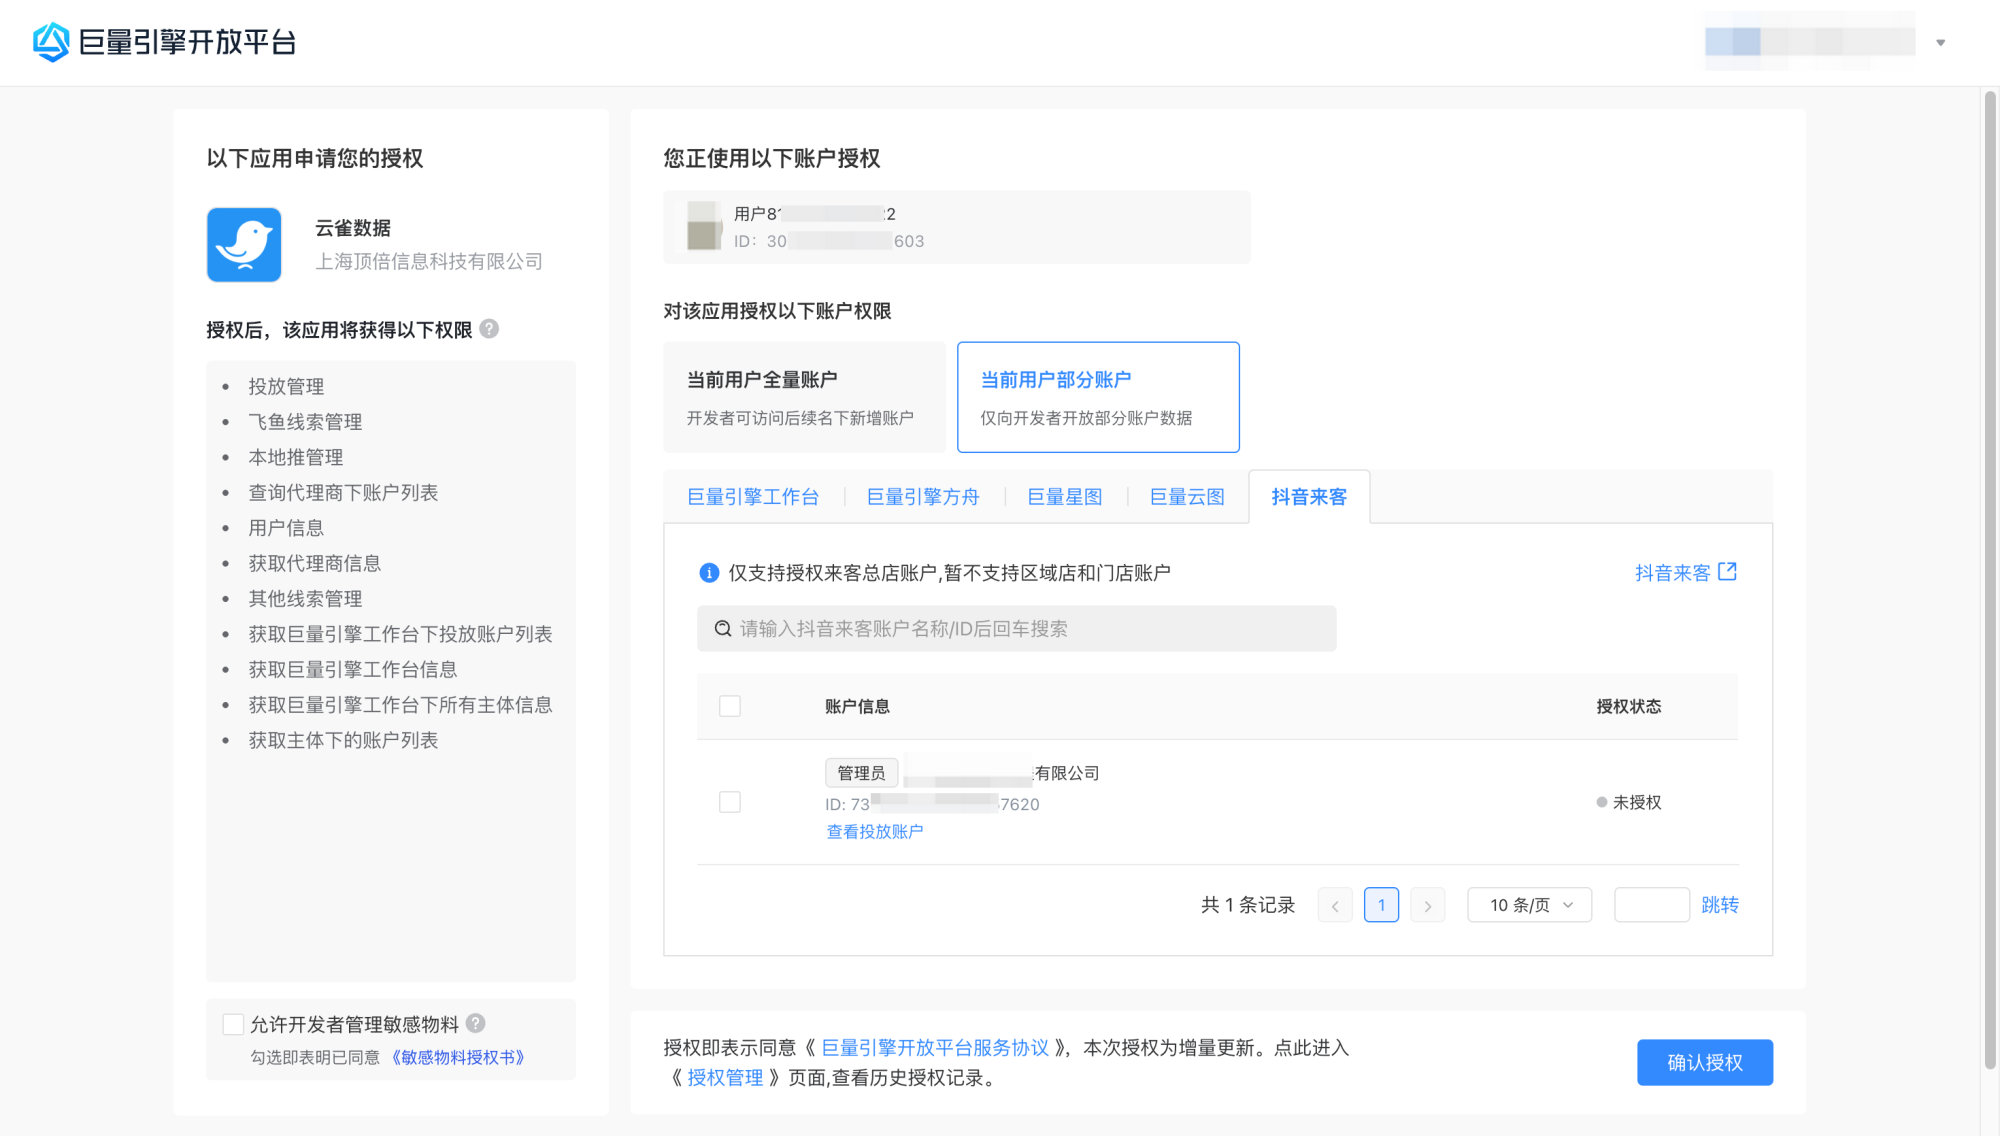The width and height of the screenshot is (2000, 1136).
Task: Click 获取巨量引擎工作台下所有主体信息 item
Action: [x=400, y=705]
